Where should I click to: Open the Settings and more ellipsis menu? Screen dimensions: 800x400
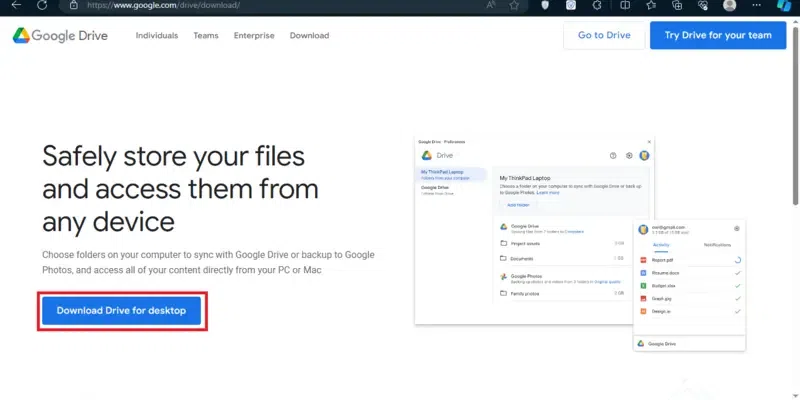pos(757,5)
